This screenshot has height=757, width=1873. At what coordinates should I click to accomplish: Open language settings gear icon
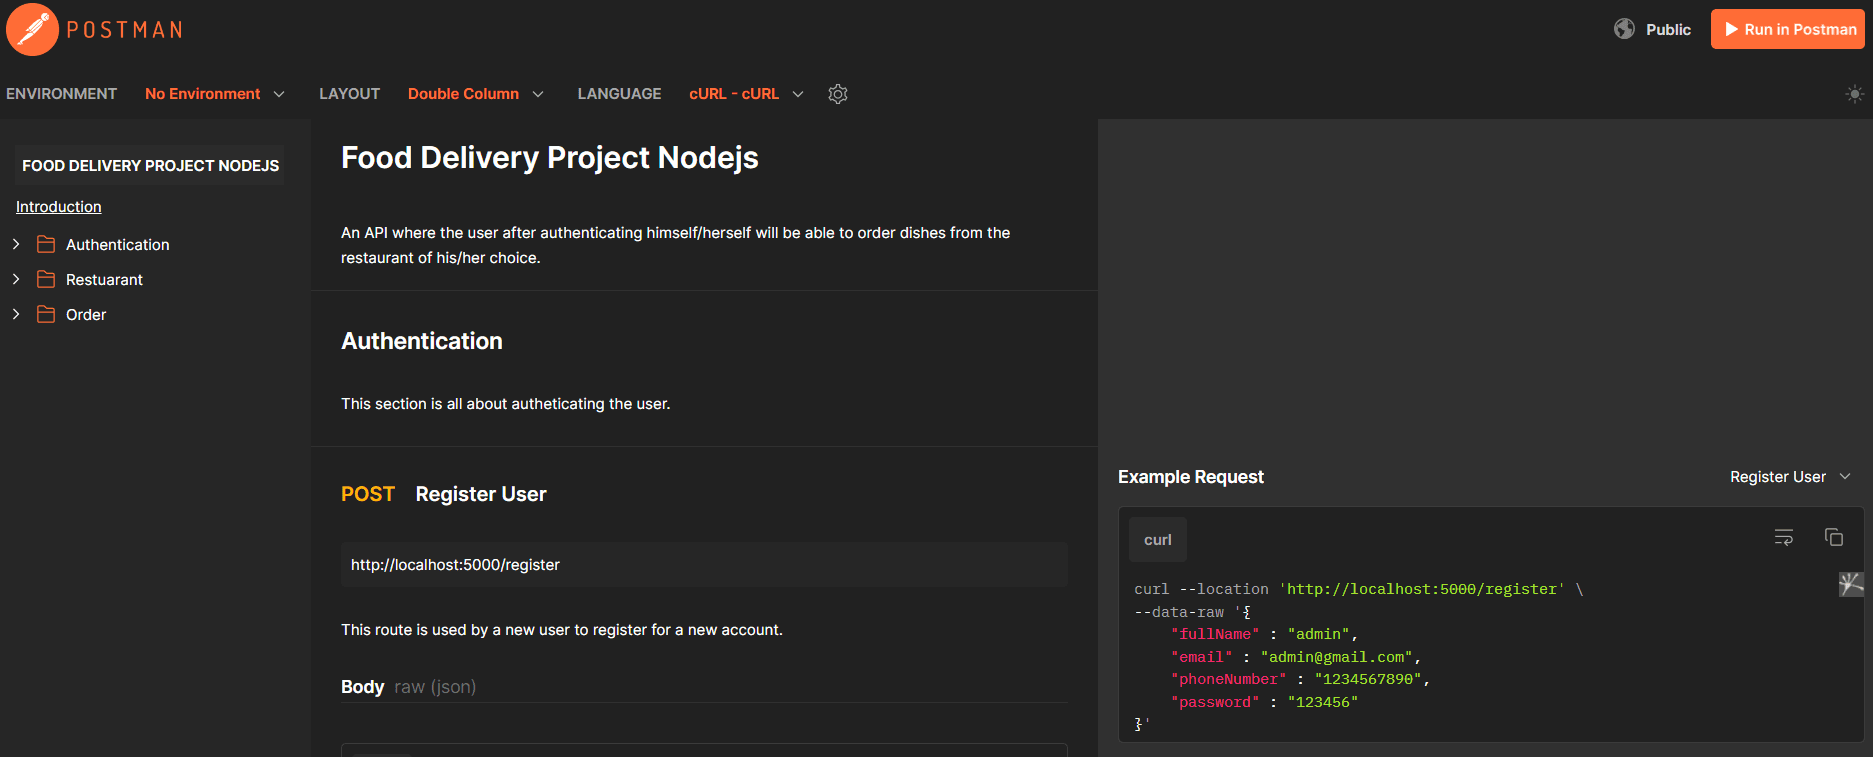[838, 94]
